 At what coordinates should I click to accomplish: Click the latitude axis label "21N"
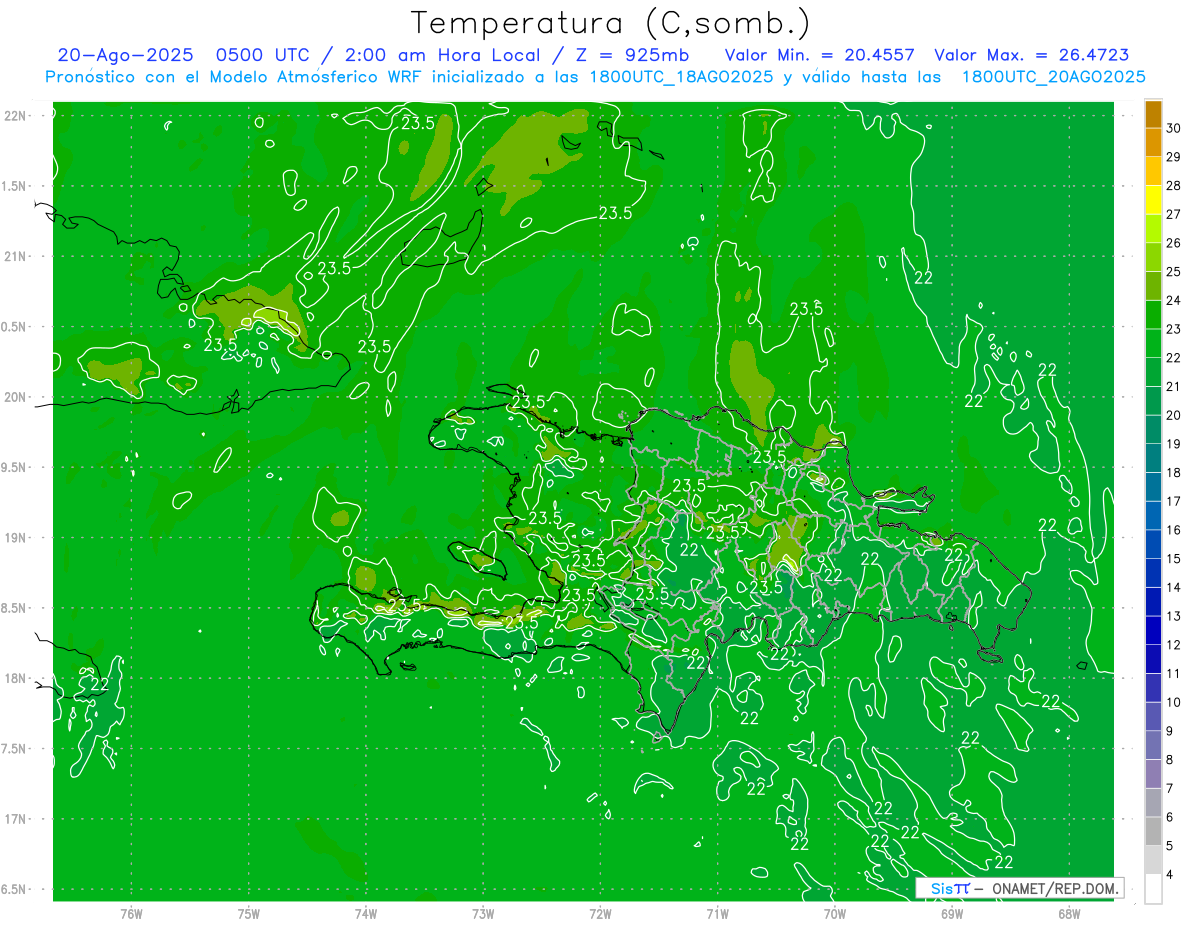pyautogui.click(x=15, y=256)
